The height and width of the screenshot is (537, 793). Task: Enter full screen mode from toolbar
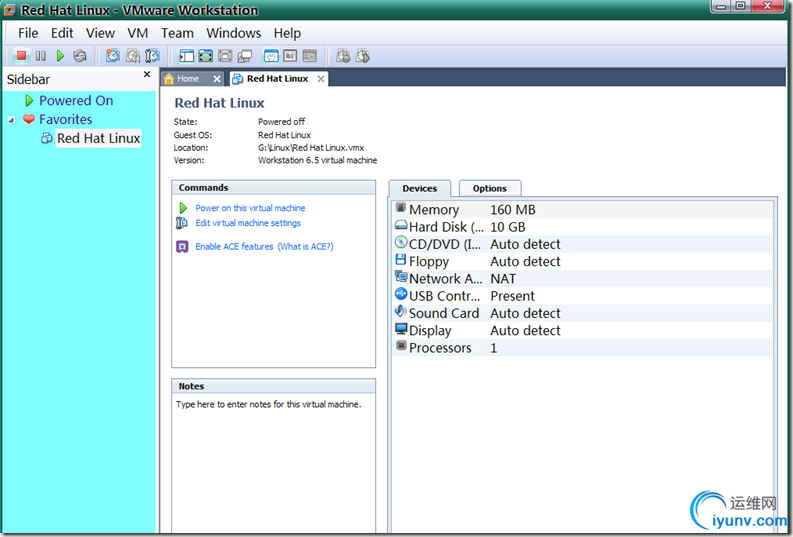tap(205, 56)
